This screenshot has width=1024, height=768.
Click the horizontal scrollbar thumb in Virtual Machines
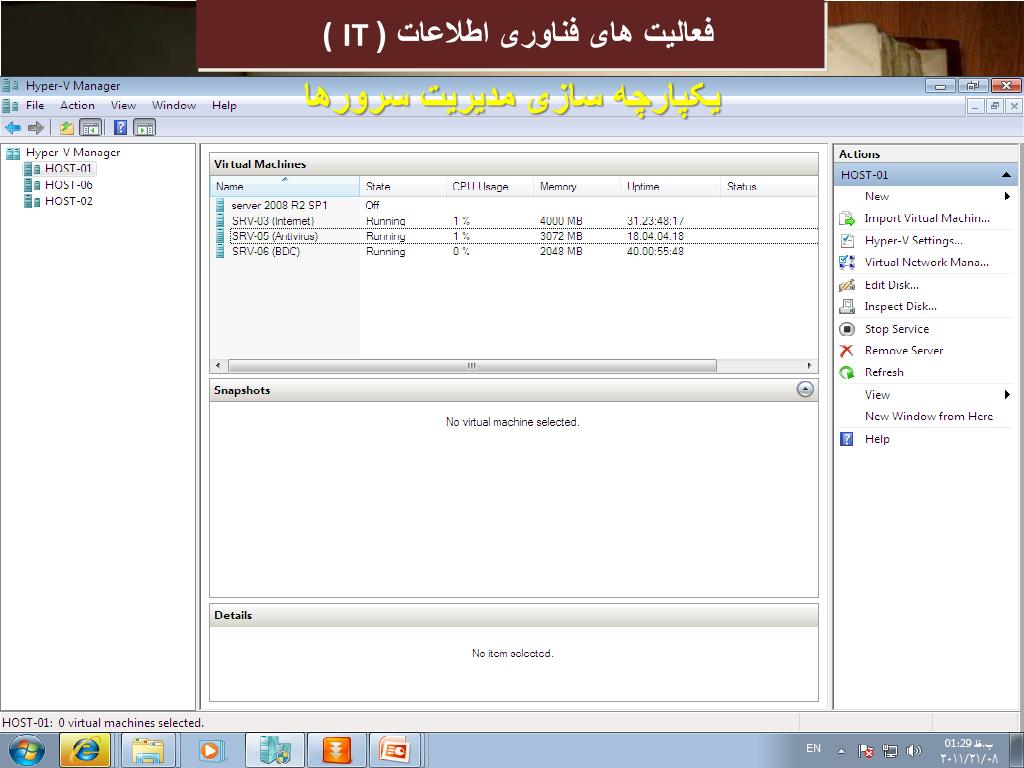[472, 366]
